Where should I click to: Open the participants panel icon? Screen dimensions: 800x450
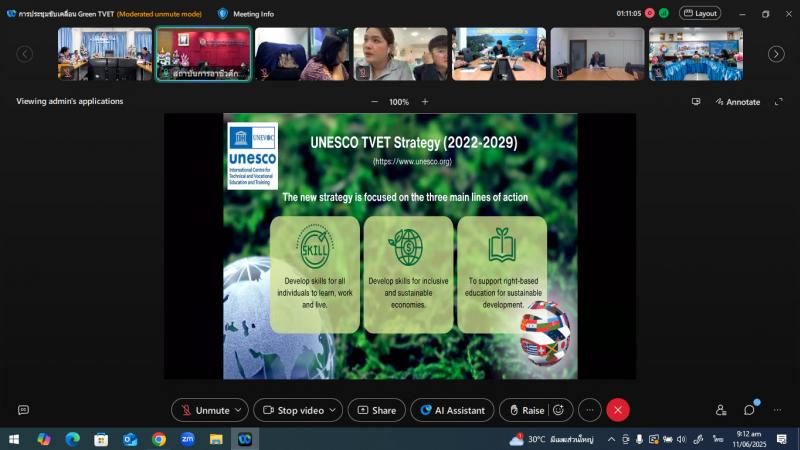tap(721, 410)
